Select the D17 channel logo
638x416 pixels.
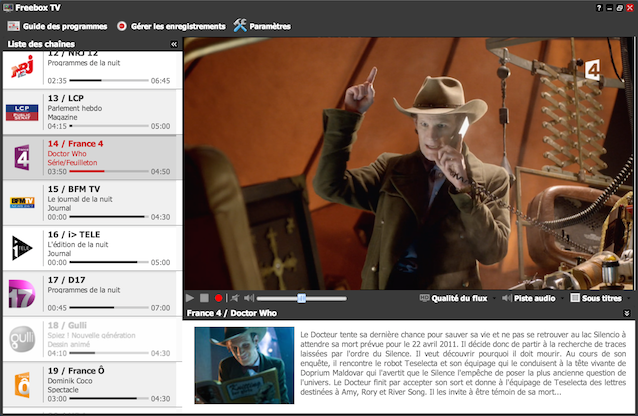22,293
